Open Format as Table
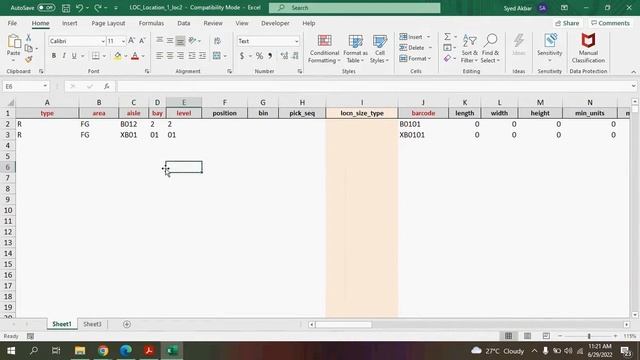Viewport: 640px width, 360px height. 355,49
